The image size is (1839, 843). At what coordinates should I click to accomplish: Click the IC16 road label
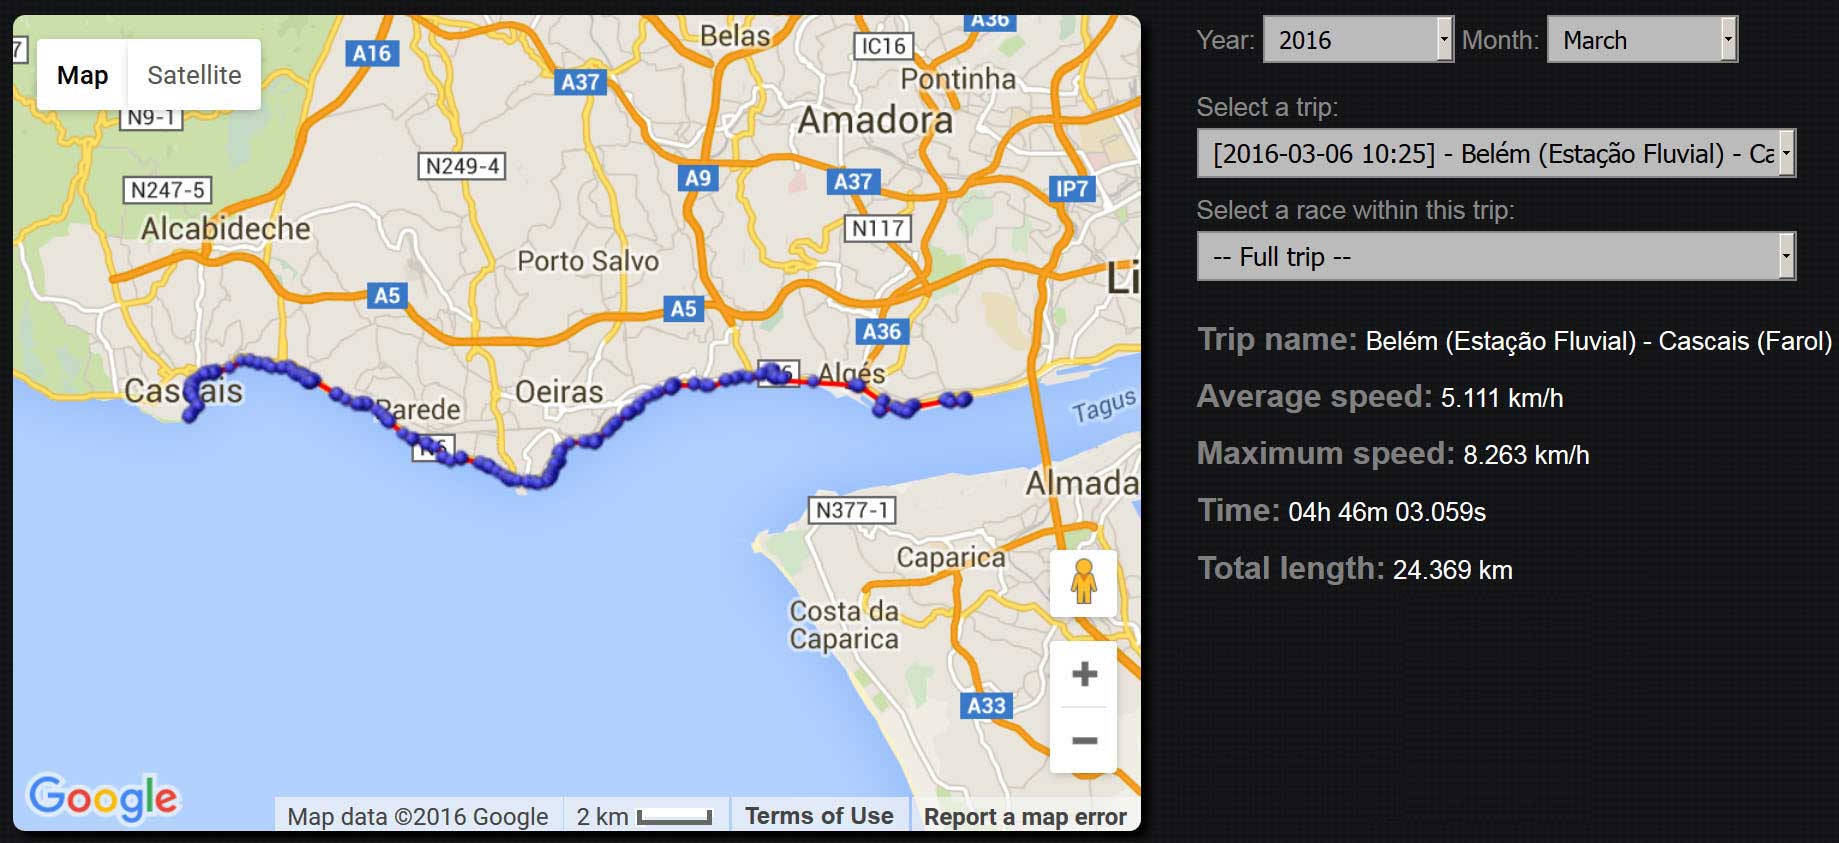click(883, 46)
